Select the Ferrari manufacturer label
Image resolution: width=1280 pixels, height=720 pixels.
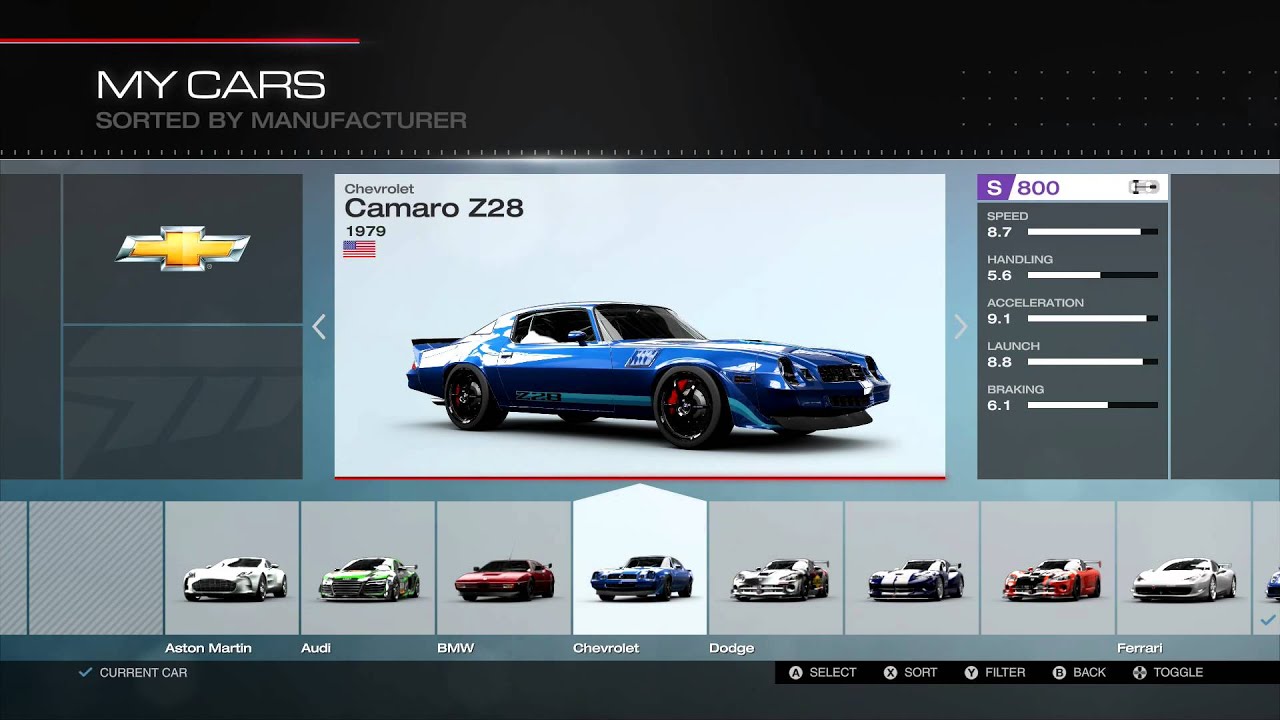(x=1139, y=648)
